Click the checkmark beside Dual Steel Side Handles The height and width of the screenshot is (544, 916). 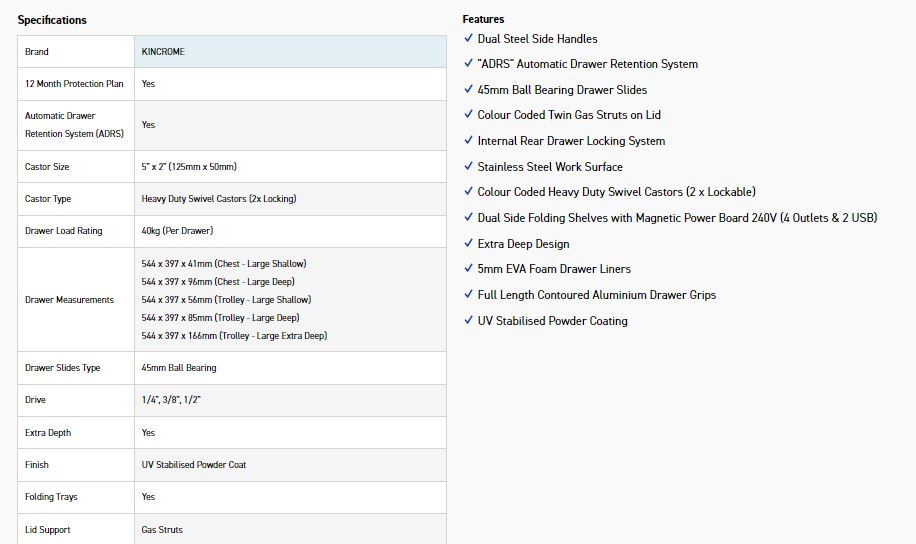[468, 38]
